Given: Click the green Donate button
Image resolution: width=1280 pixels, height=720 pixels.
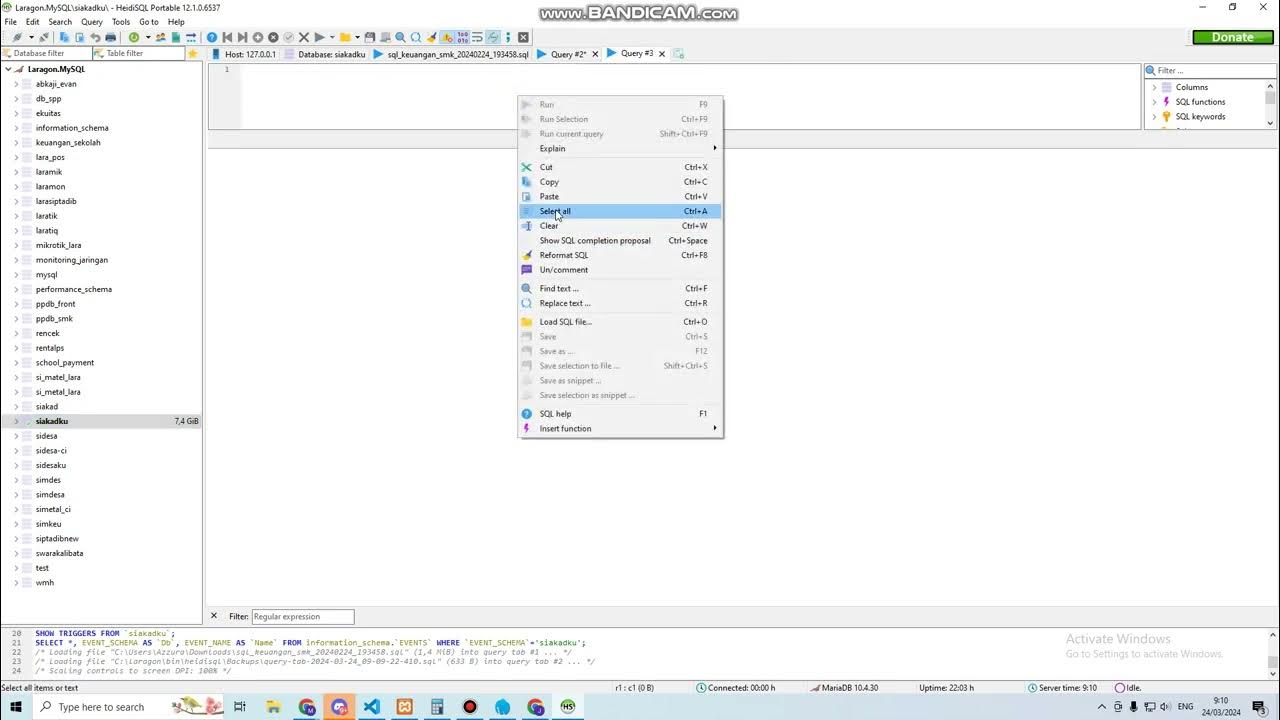Looking at the screenshot, I should click(1233, 37).
